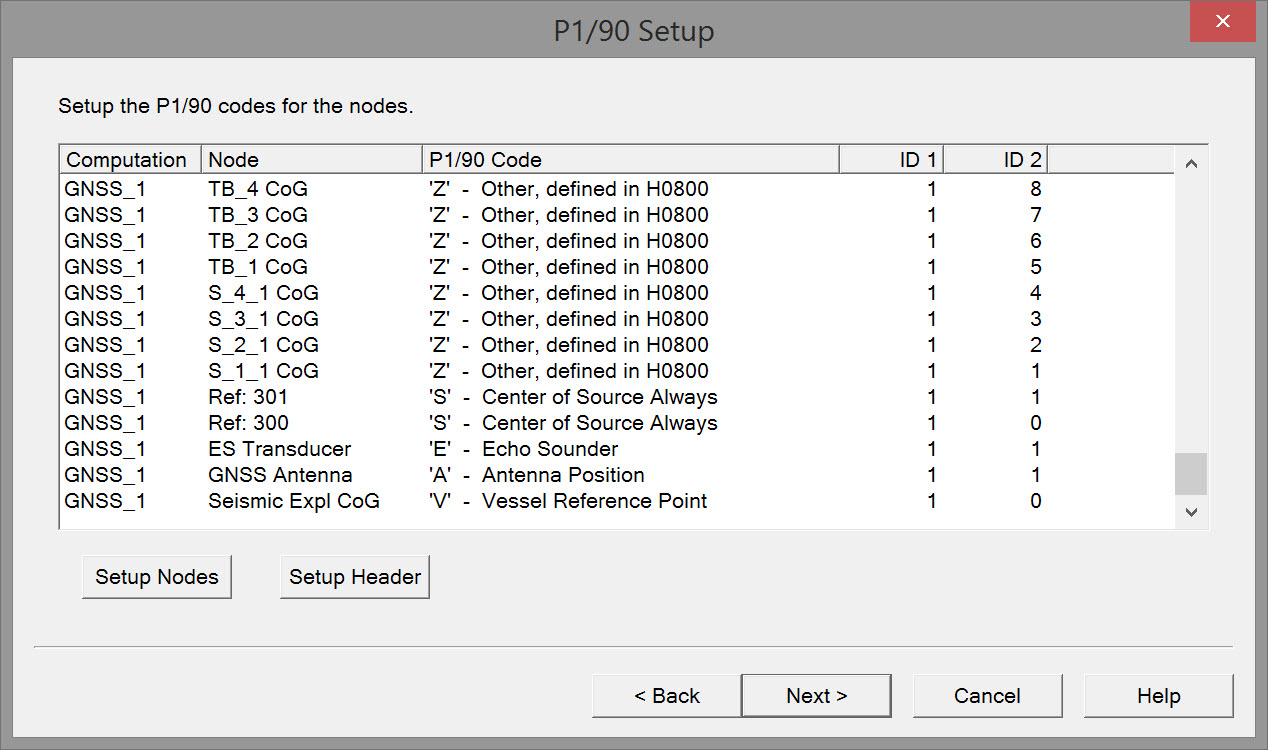Screen dimensions: 1268x750
Task: Click the ID 1 column header
Action: [892, 160]
